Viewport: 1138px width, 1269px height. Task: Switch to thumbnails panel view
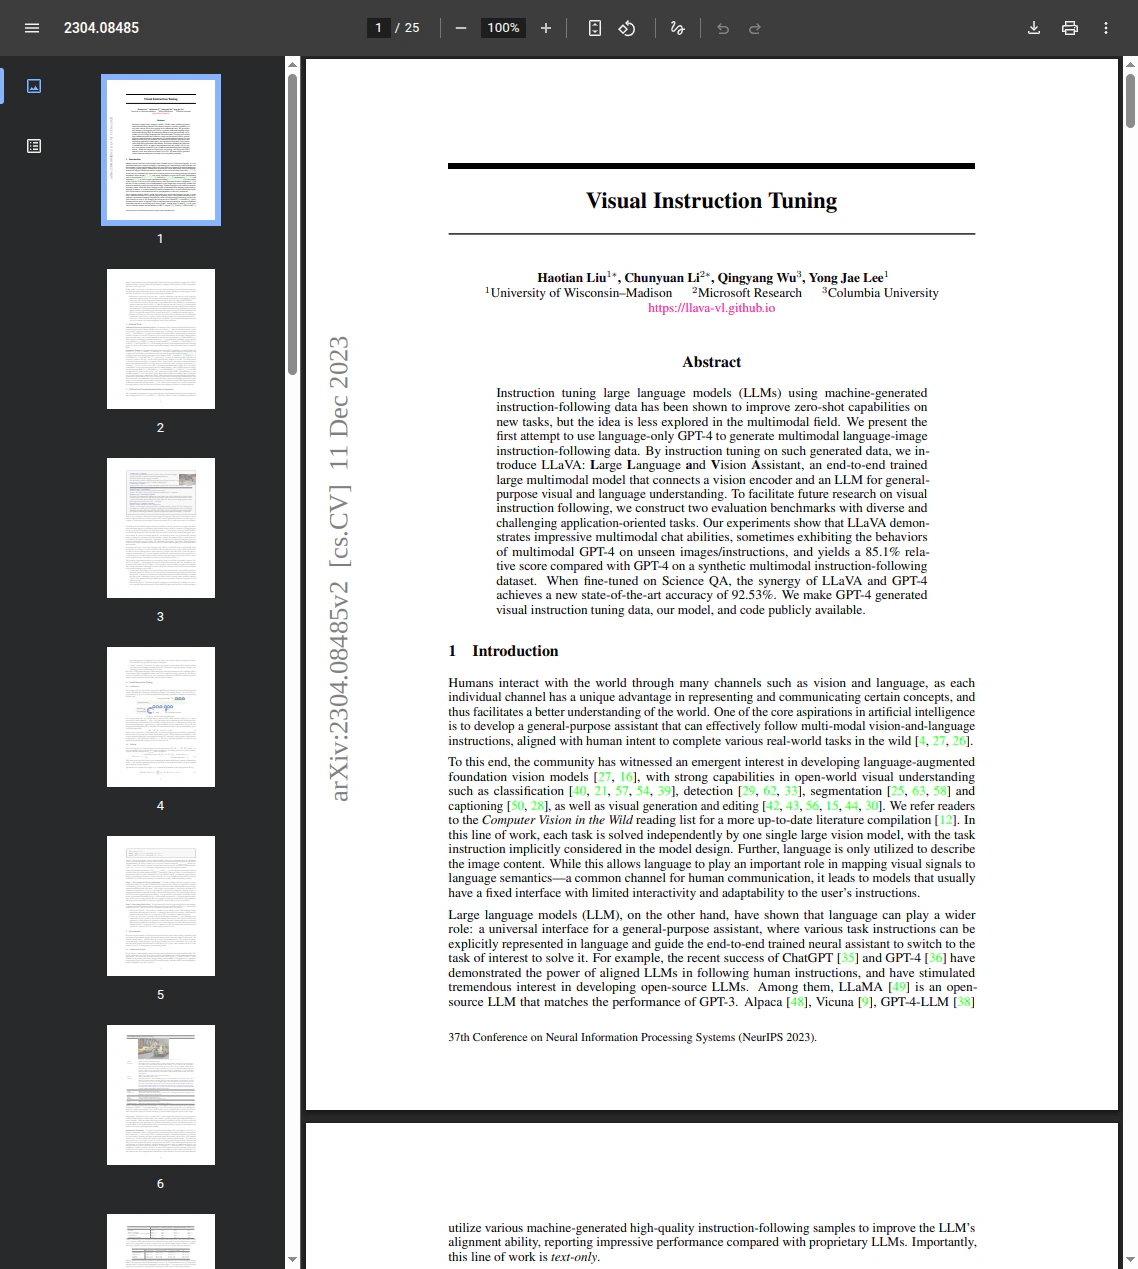pos(33,86)
